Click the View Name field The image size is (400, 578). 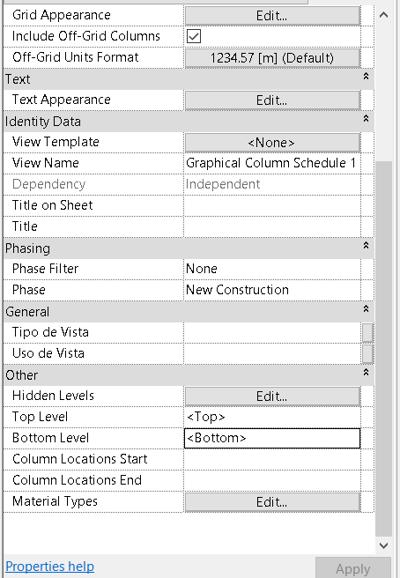[x=272, y=163]
